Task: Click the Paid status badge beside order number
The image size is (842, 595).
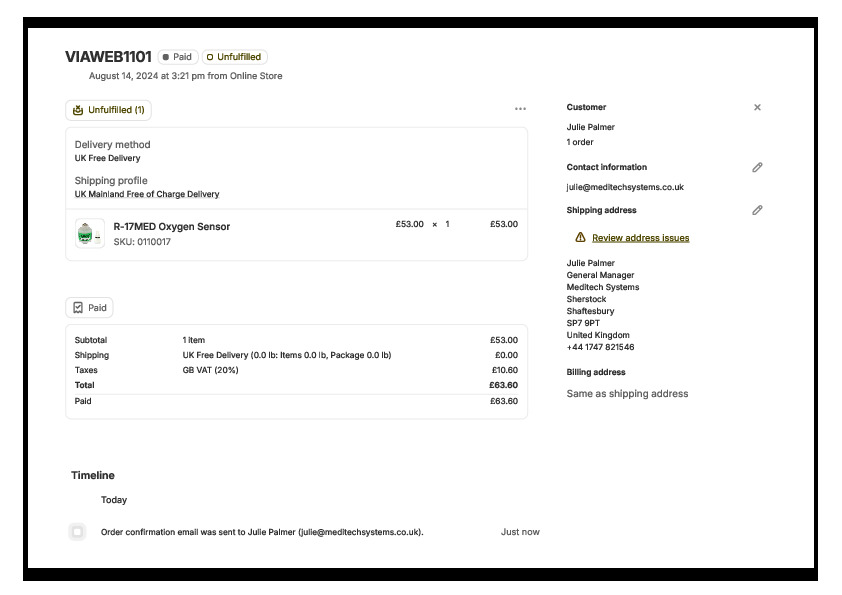Action: click(x=178, y=57)
